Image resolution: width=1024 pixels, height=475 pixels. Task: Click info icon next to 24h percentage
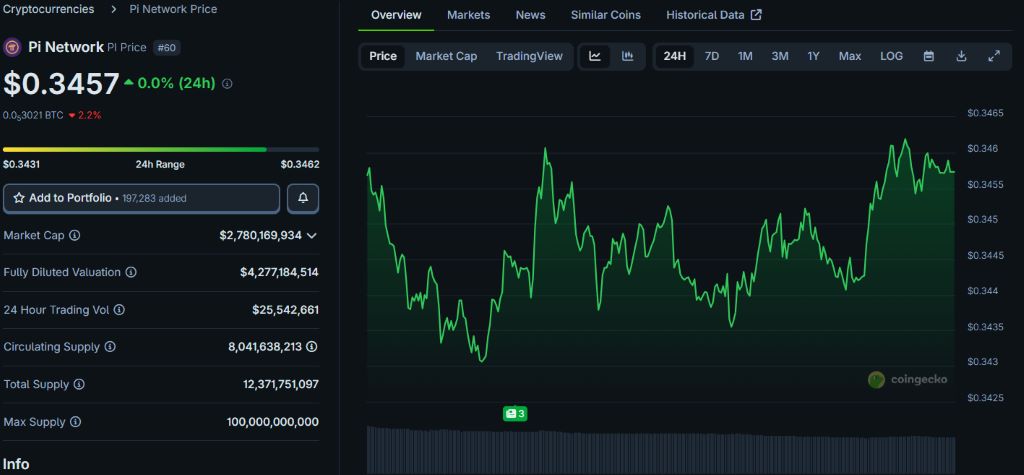tap(227, 84)
